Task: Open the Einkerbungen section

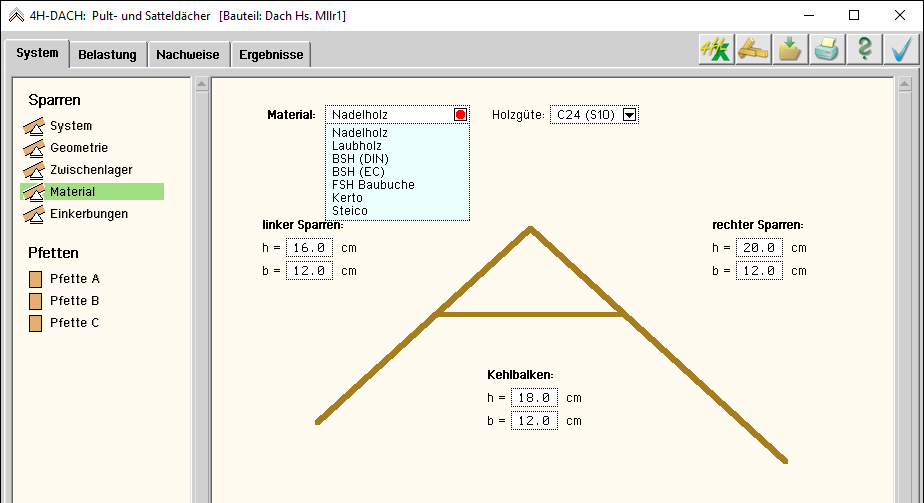Action: tap(88, 214)
